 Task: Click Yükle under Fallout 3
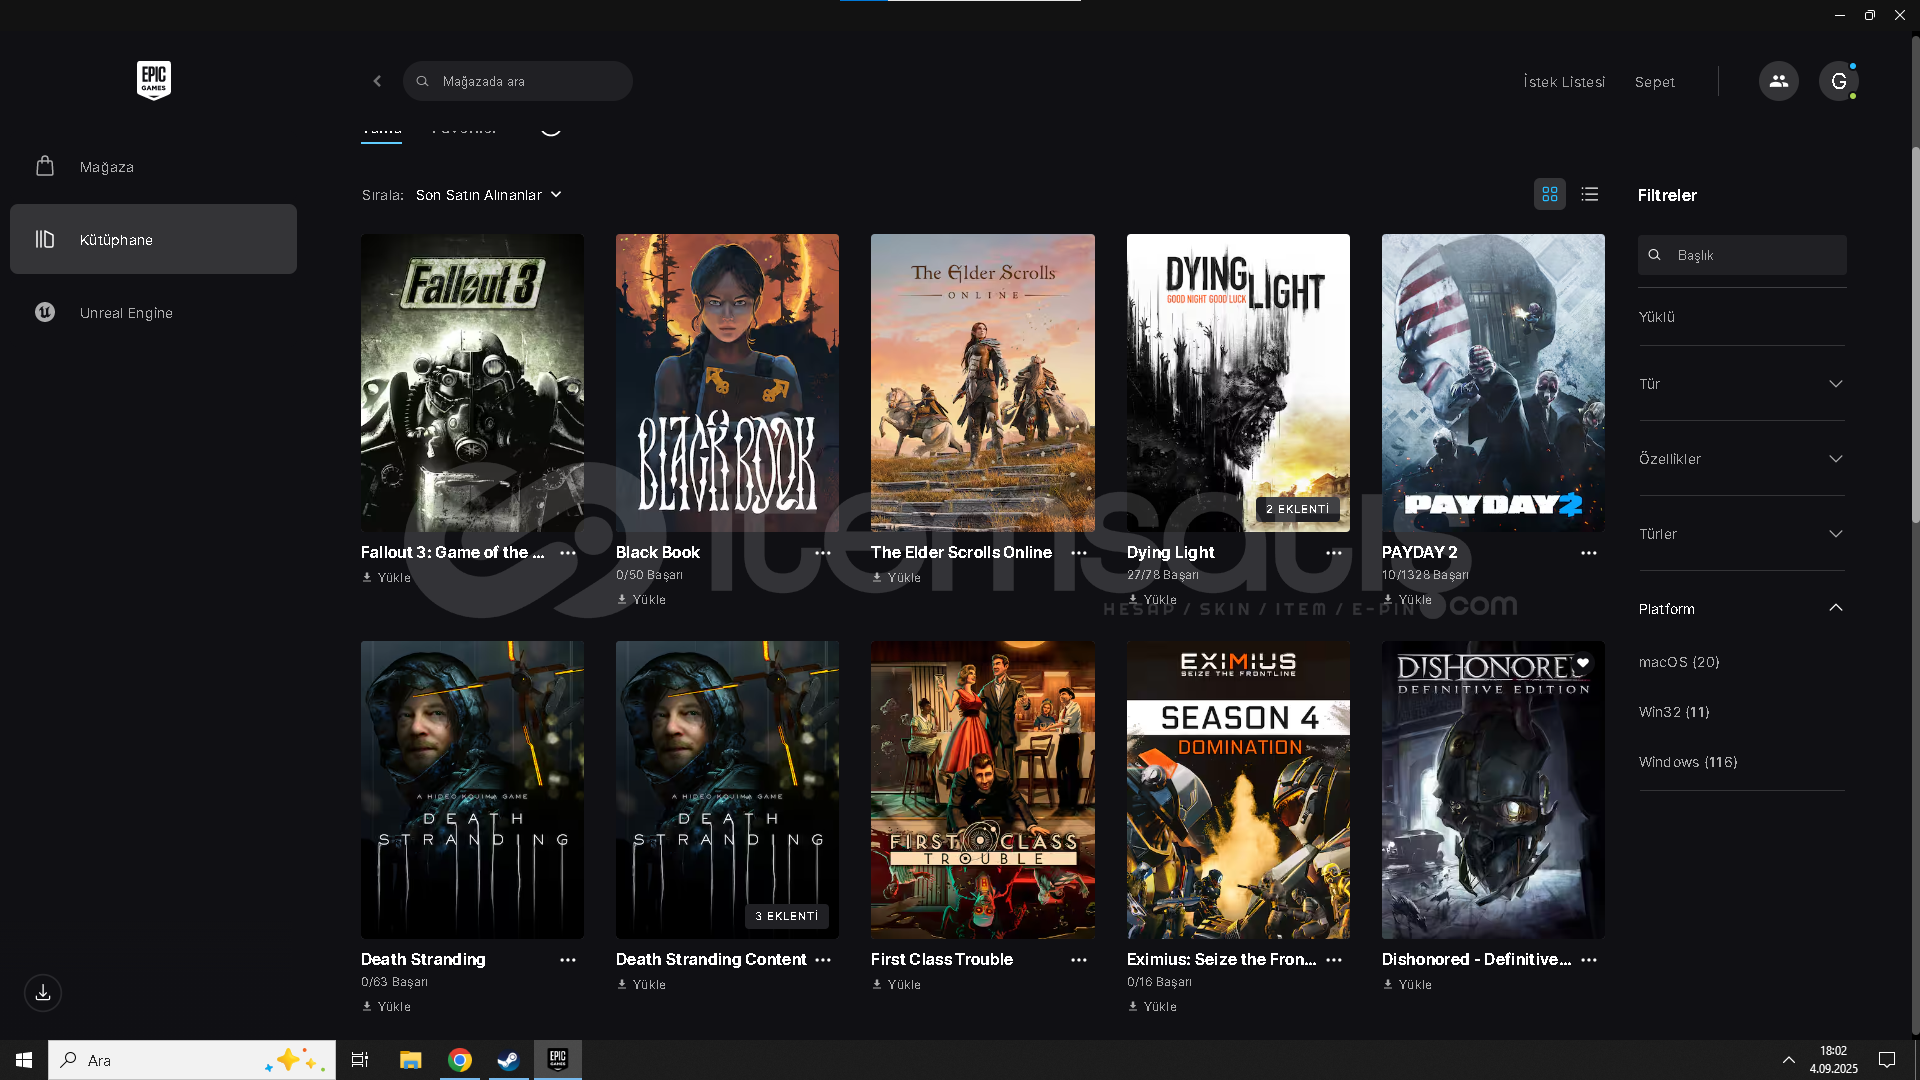click(386, 578)
